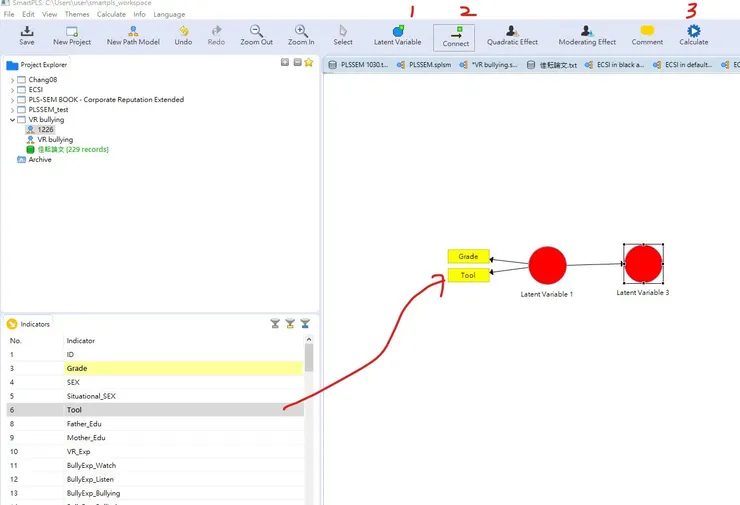Open VR bullying path model item

(50, 140)
